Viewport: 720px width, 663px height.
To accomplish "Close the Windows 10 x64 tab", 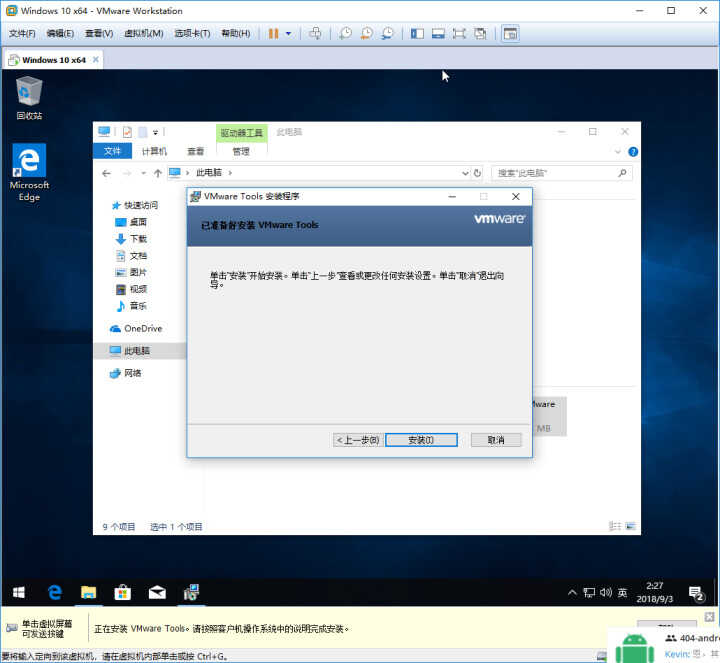I will [96, 60].
